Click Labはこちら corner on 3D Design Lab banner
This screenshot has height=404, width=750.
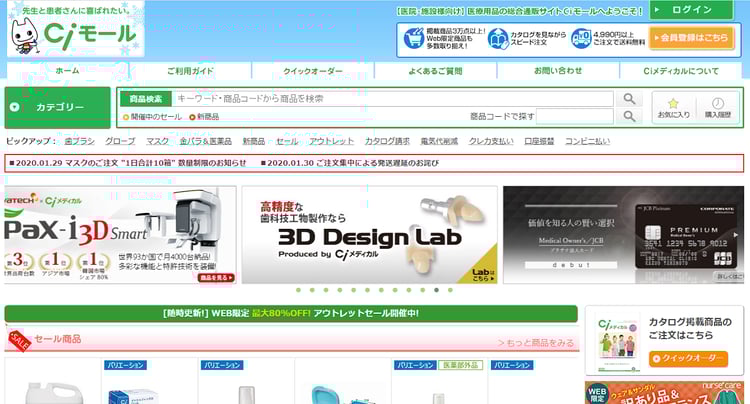tap(483, 274)
